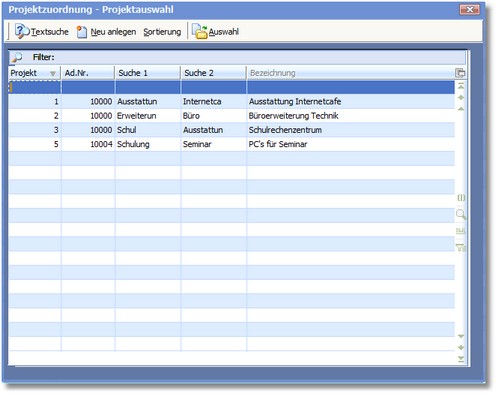The width and height of the screenshot is (496, 394).
Task: Close the Projektauswahl window
Action: pyautogui.click(x=469, y=10)
